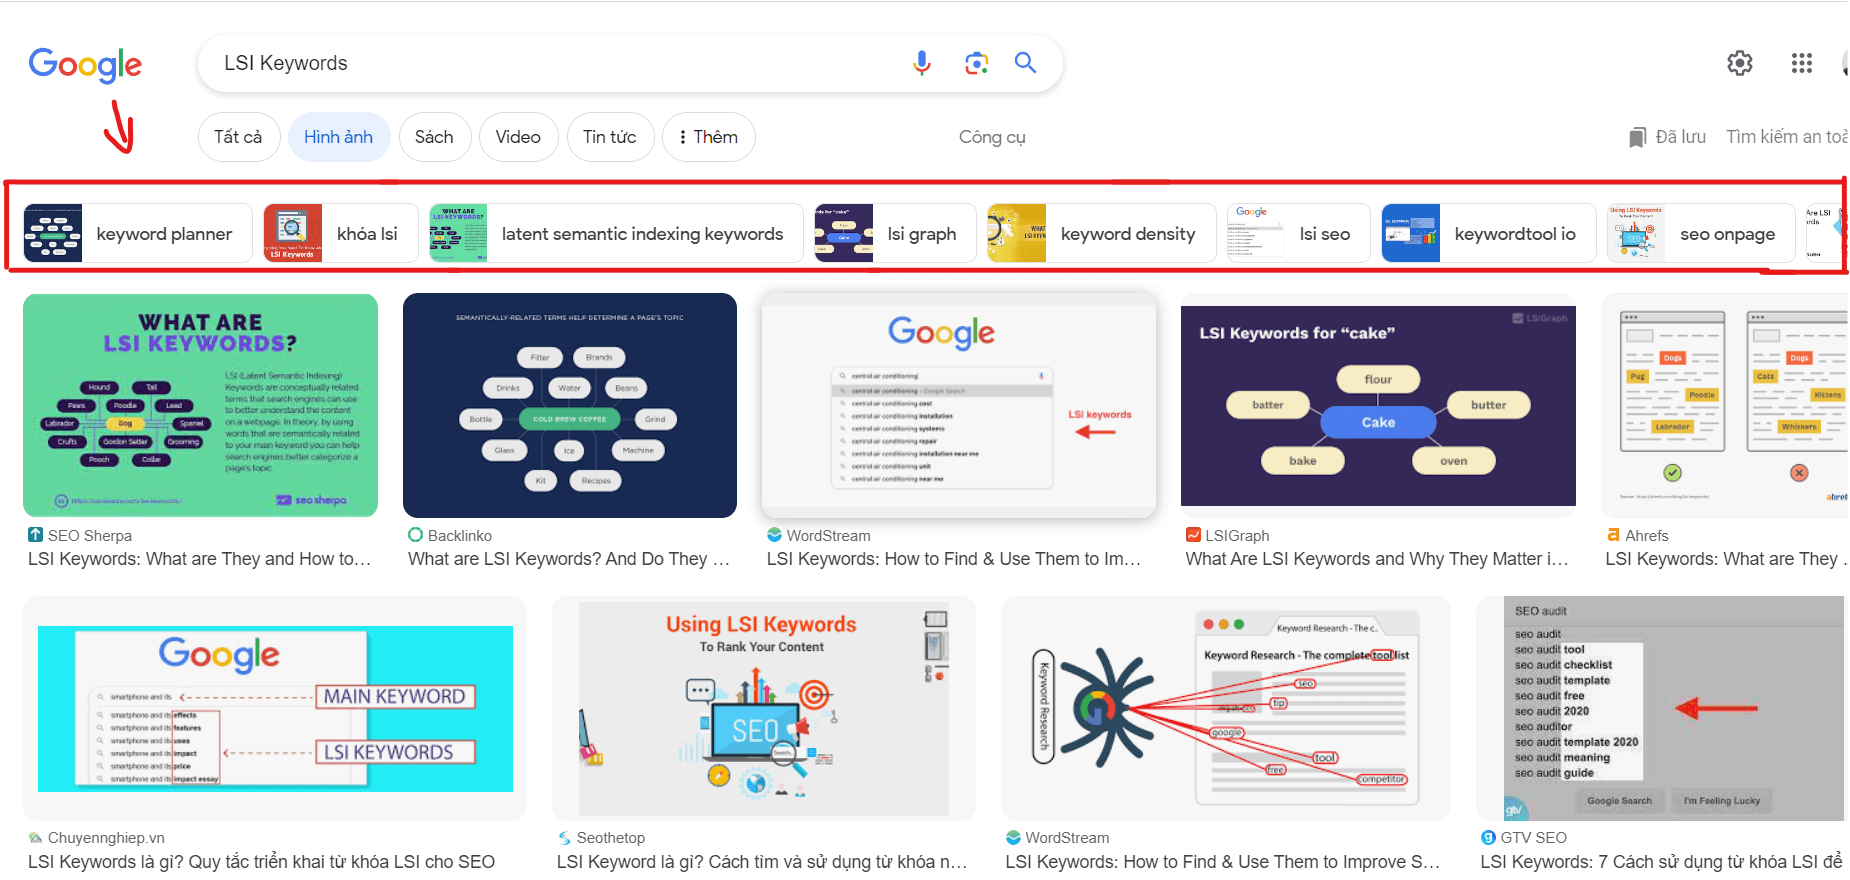This screenshot has height=880, width=1850.
Task: Select the Tin tức tab
Action: click(x=609, y=137)
